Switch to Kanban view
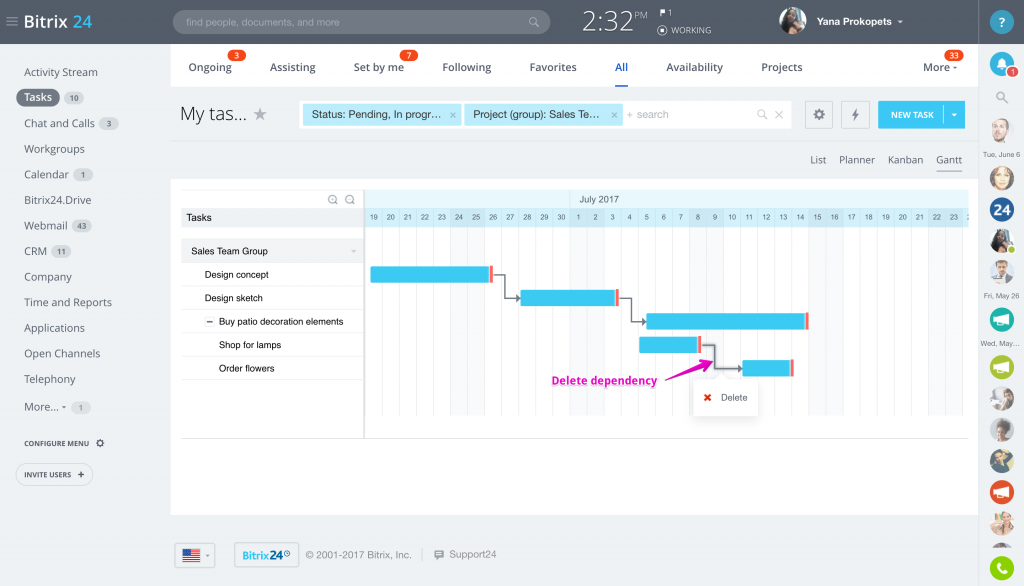Viewport: 1024px width, 586px height. (905, 160)
